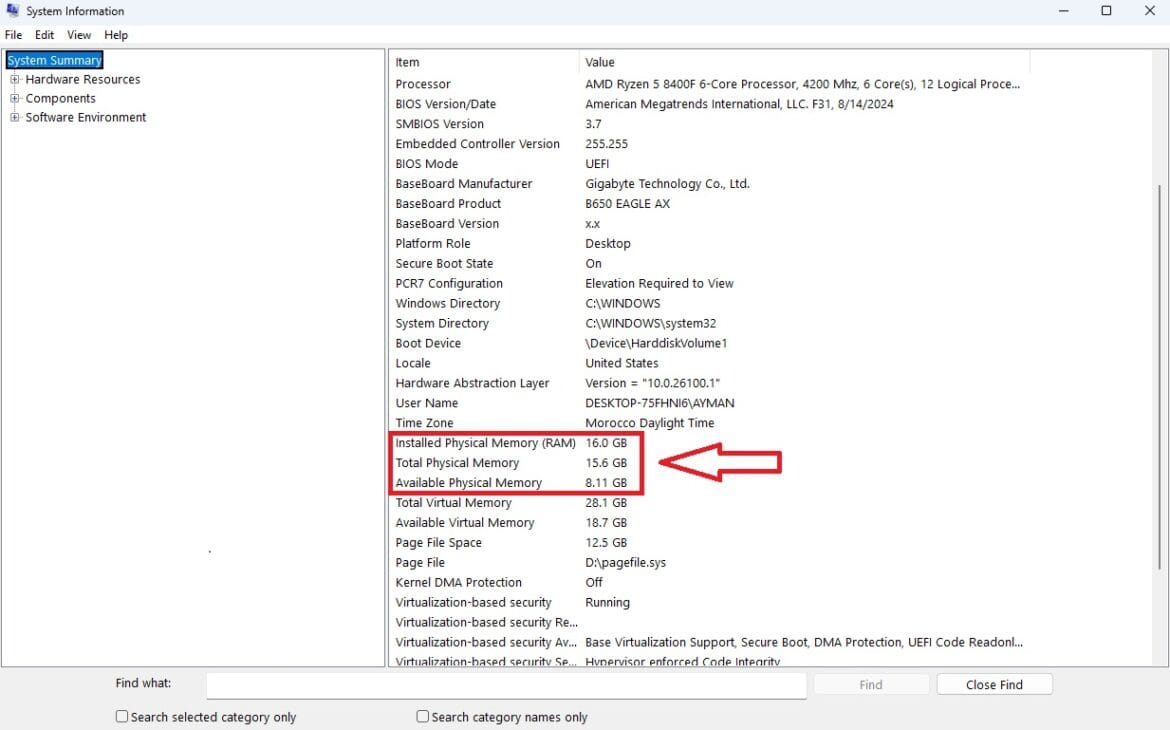
Task: Select the Embedded Controller Version row
Action: click(x=709, y=144)
